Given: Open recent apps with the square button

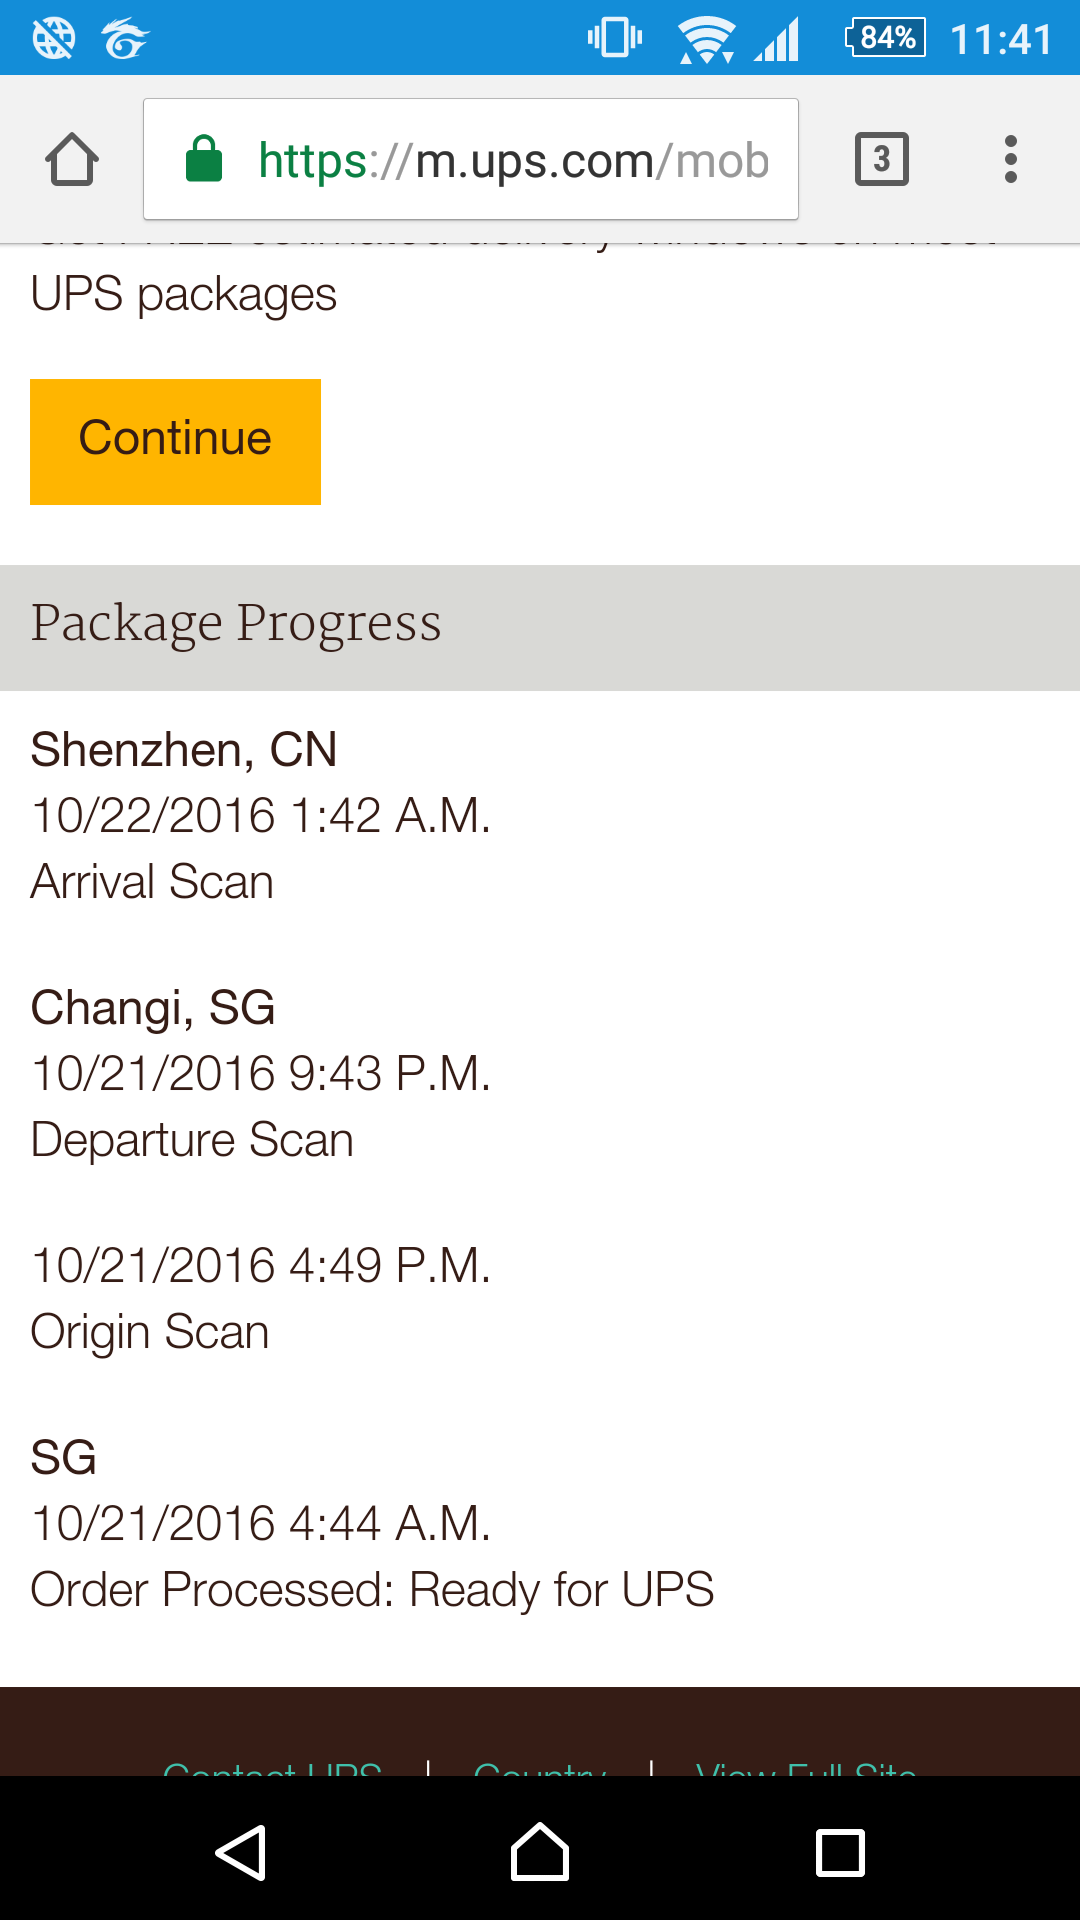Looking at the screenshot, I should tap(841, 1852).
